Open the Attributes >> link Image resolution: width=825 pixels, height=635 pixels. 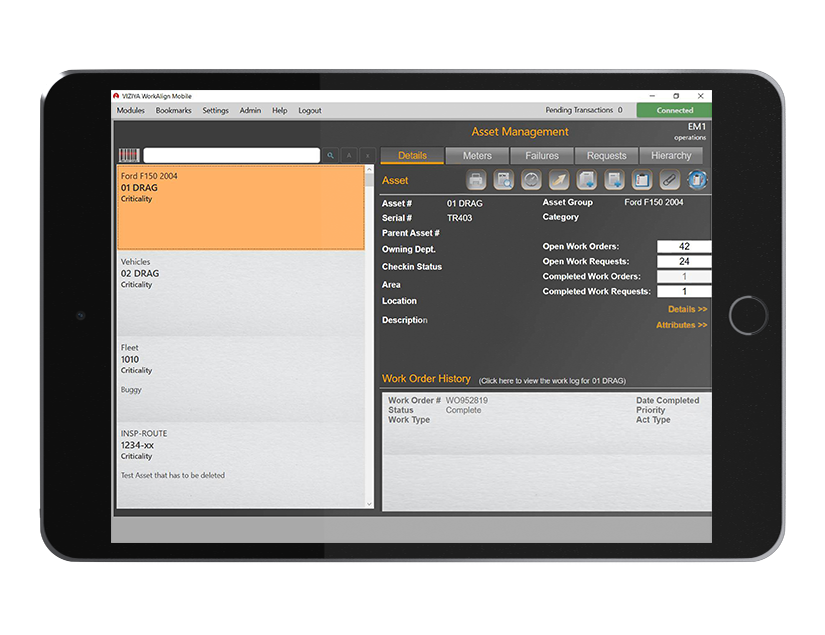682,324
